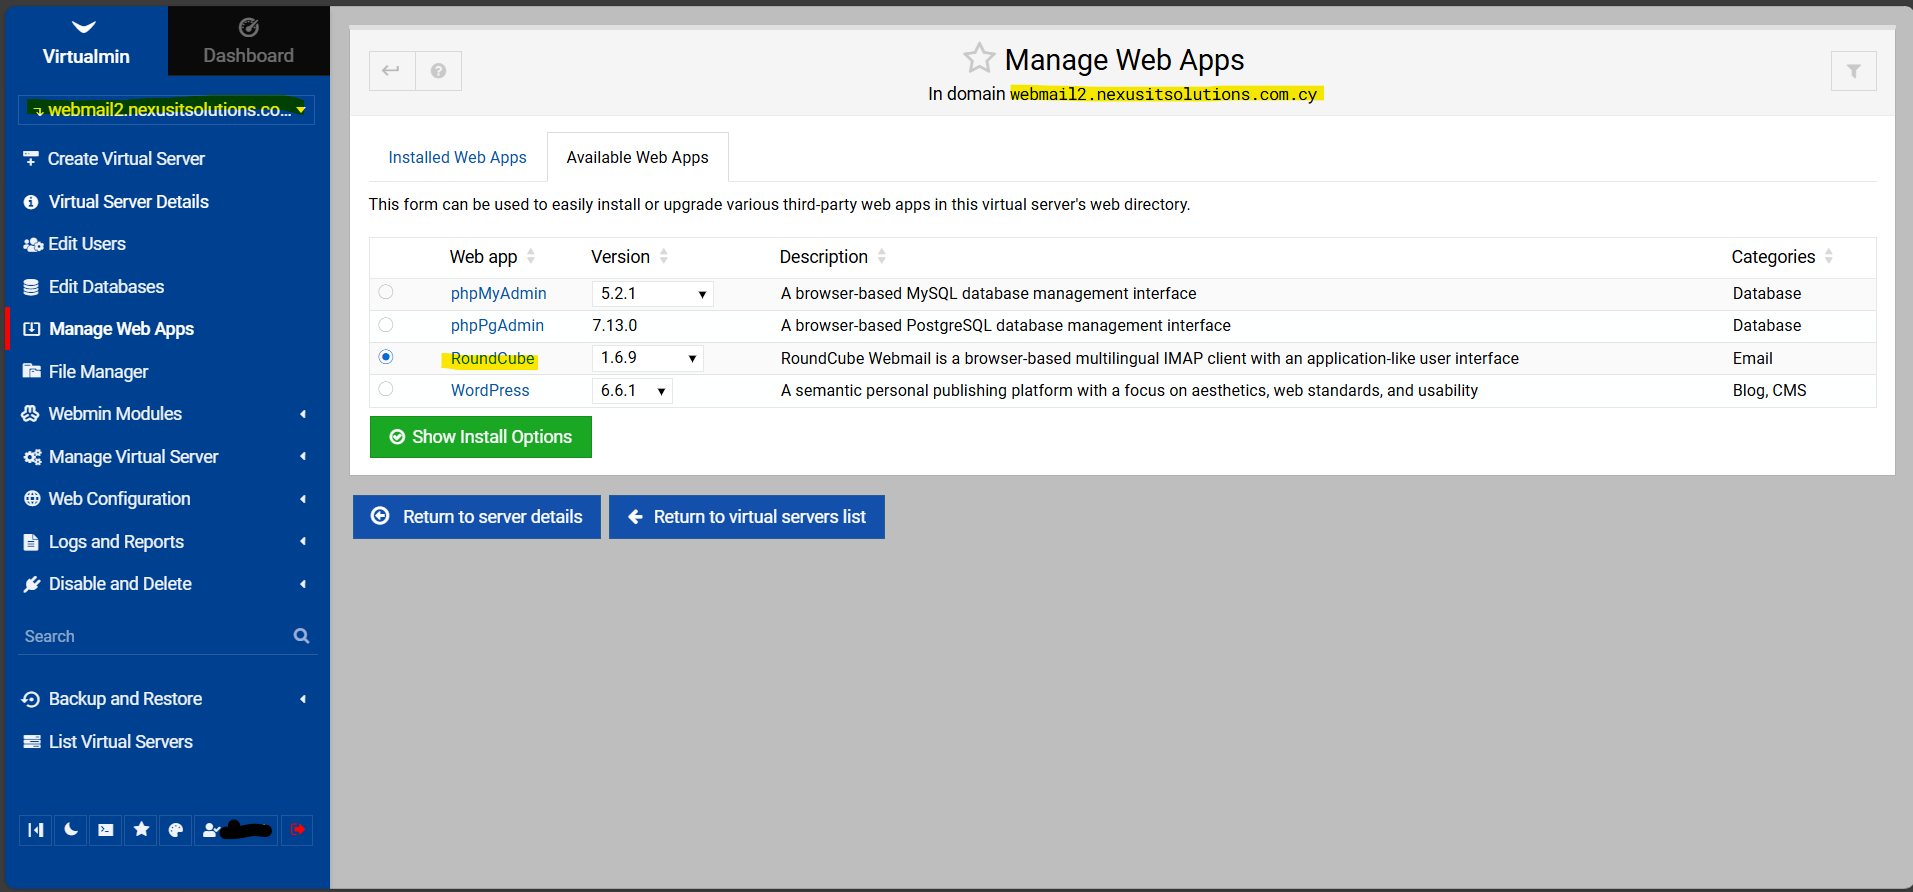
Task: Switch to Virtualmin tab
Action: click(x=86, y=41)
